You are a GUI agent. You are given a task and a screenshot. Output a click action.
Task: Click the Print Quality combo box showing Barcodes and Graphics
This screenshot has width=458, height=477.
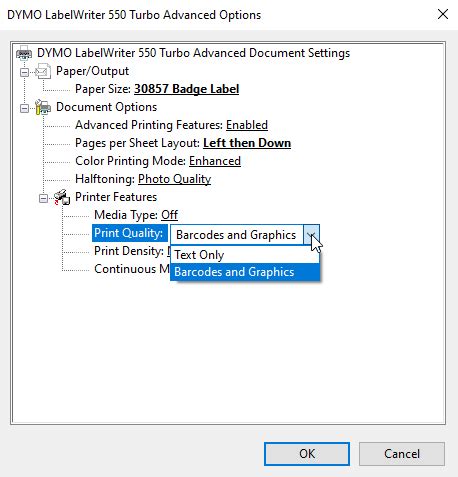(245, 235)
